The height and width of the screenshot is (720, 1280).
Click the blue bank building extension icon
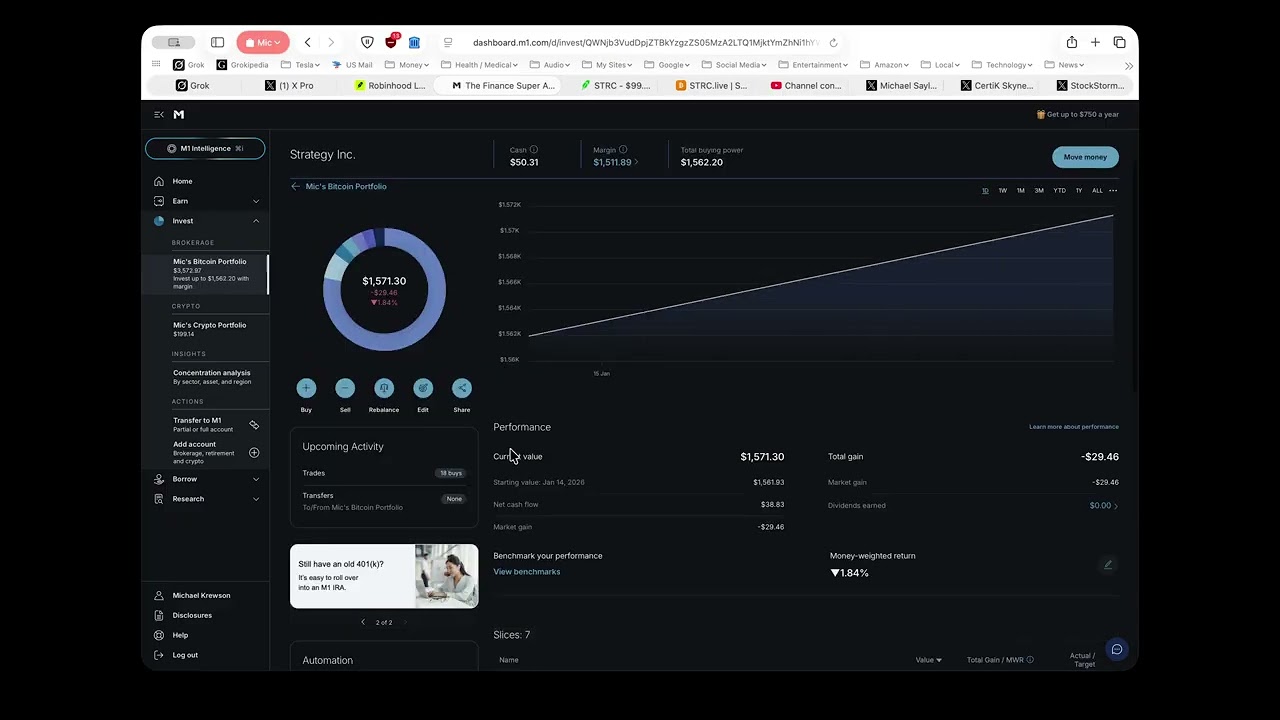pyautogui.click(x=414, y=42)
